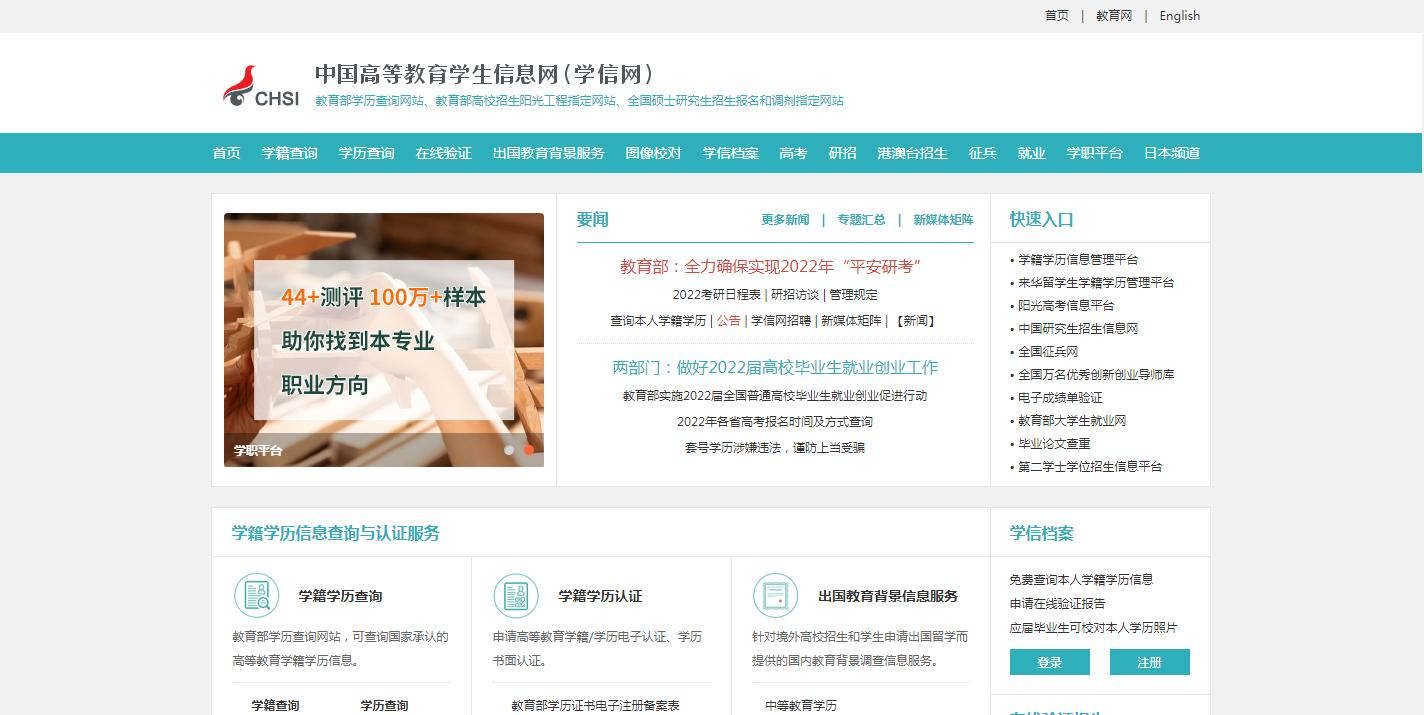Screen dimensions: 1424x715
Task: Open 全国征兵网 quick link
Action: click(x=1048, y=352)
